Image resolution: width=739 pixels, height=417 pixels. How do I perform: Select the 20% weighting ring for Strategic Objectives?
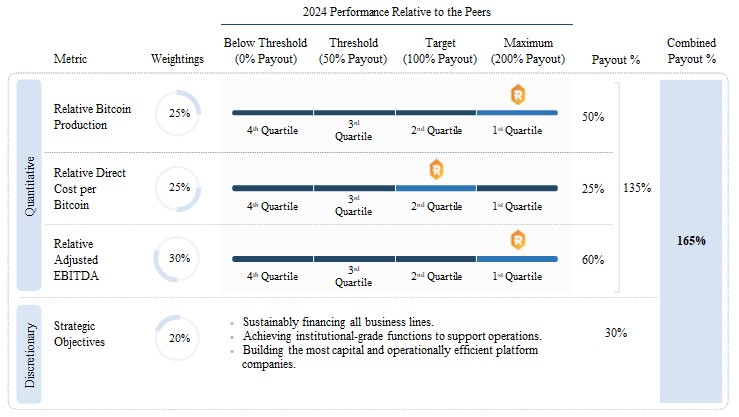point(179,340)
